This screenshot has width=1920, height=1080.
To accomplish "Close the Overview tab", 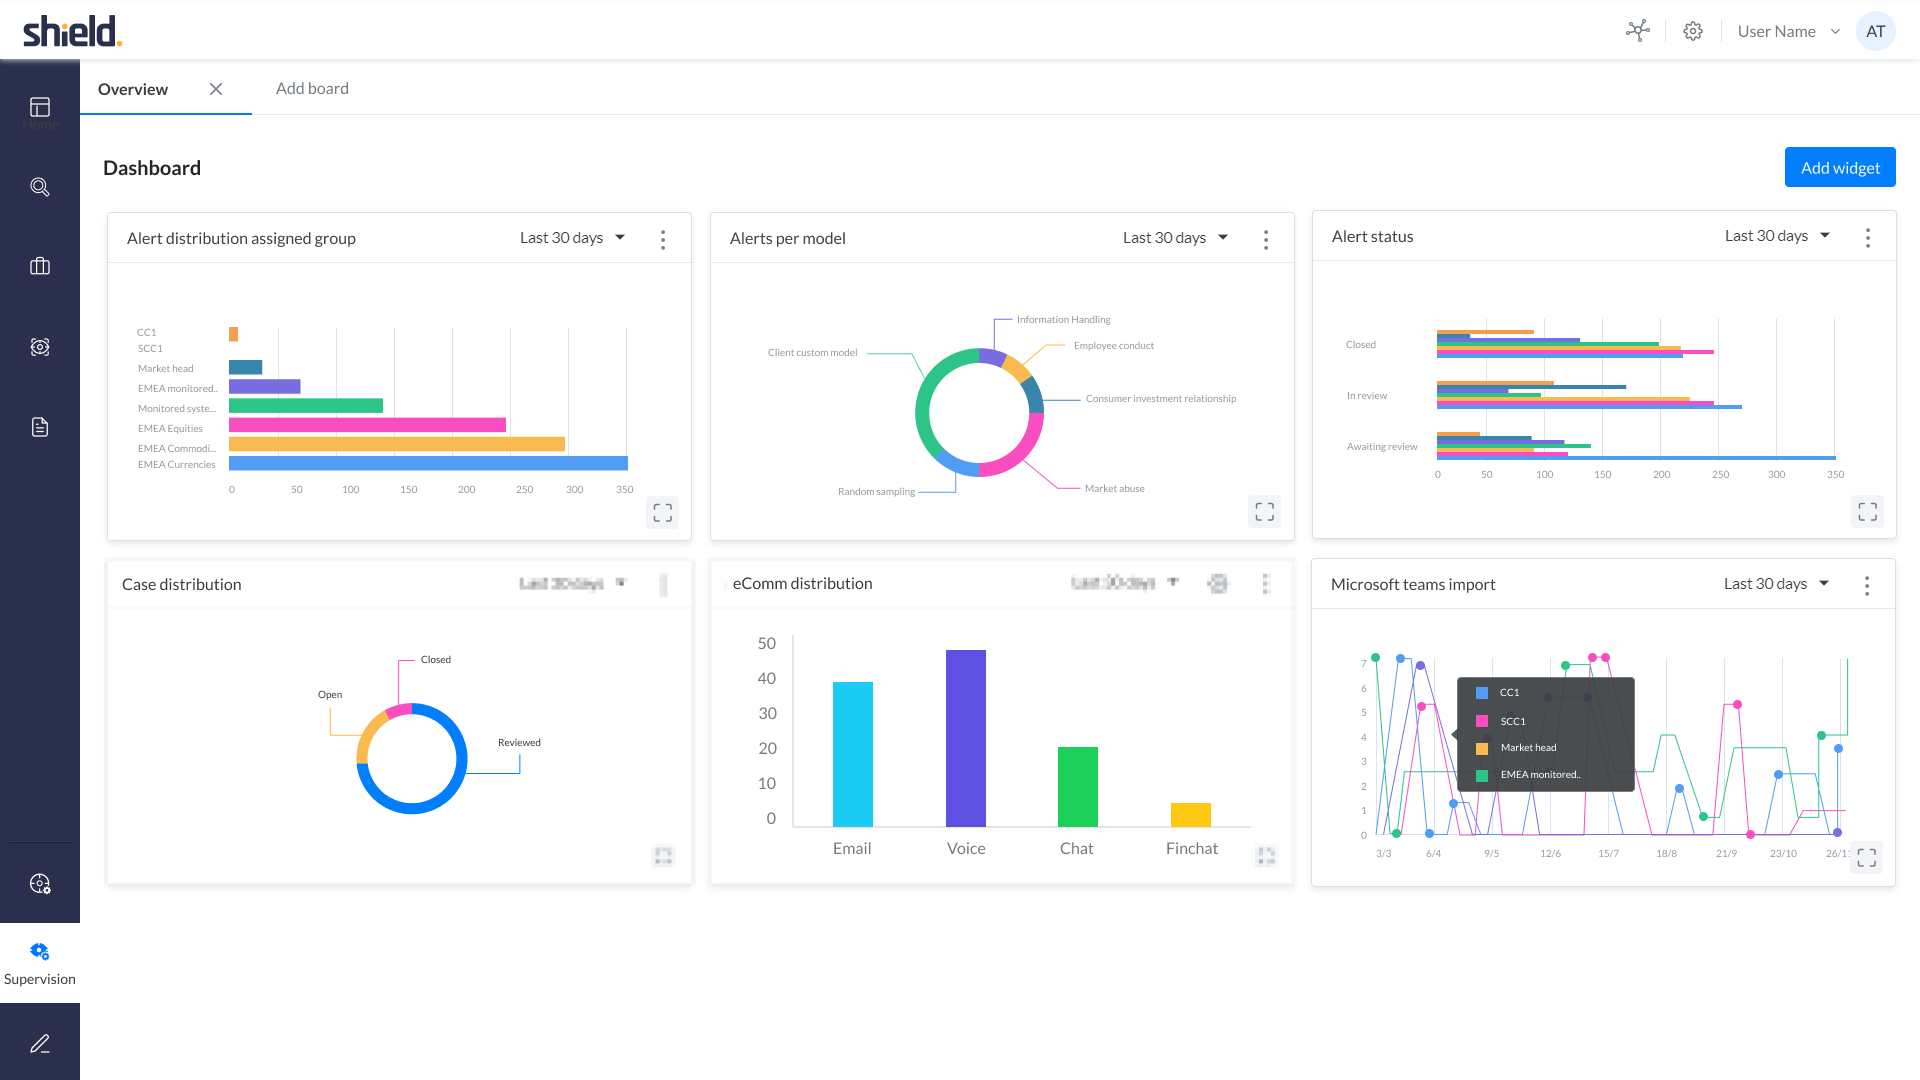I will point(216,89).
